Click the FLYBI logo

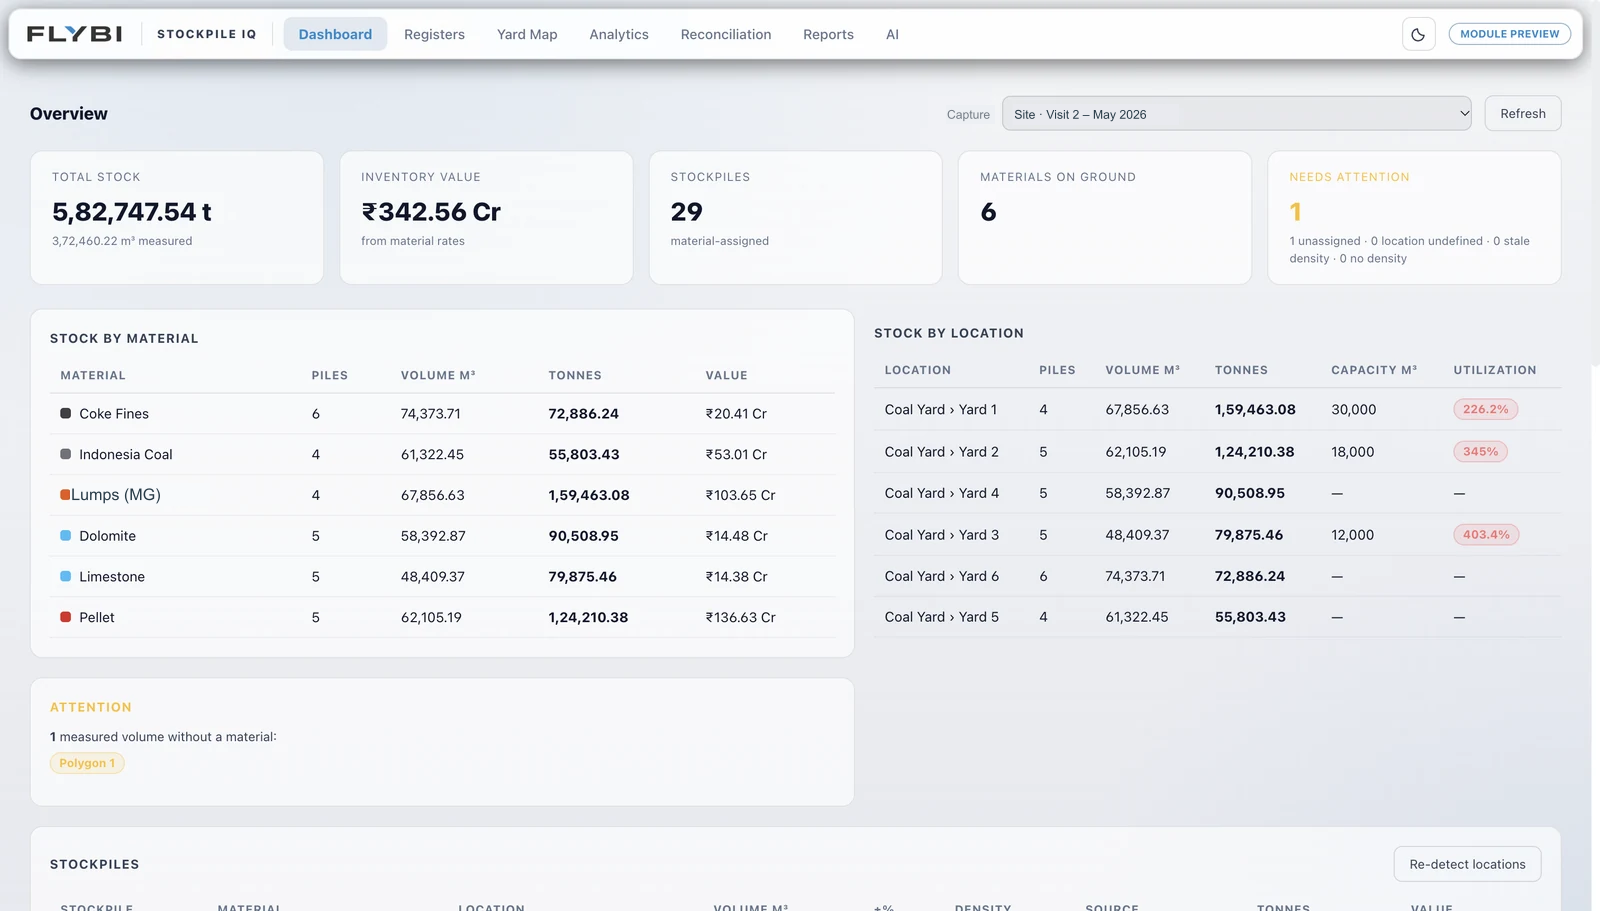tap(75, 34)
